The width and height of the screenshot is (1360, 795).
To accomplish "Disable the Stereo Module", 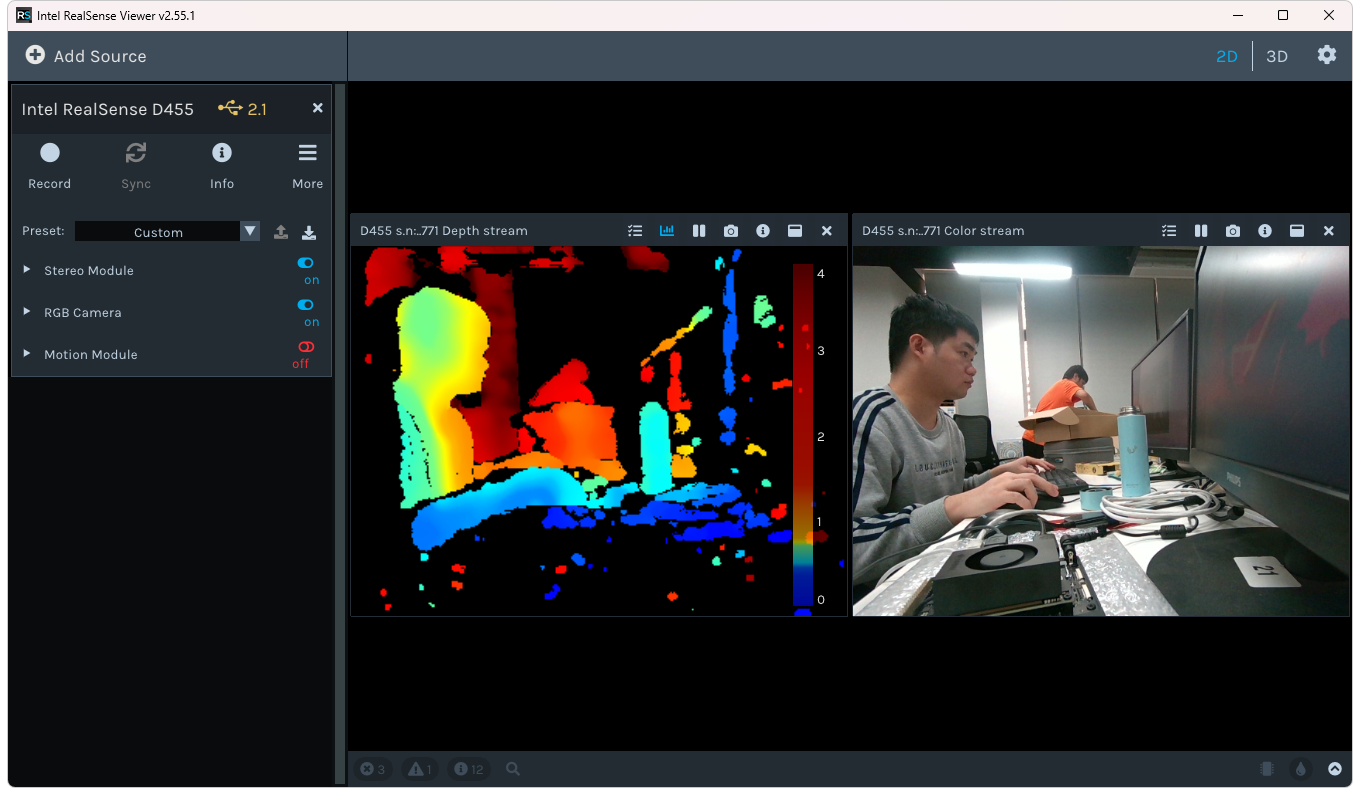I will [305, 262].
